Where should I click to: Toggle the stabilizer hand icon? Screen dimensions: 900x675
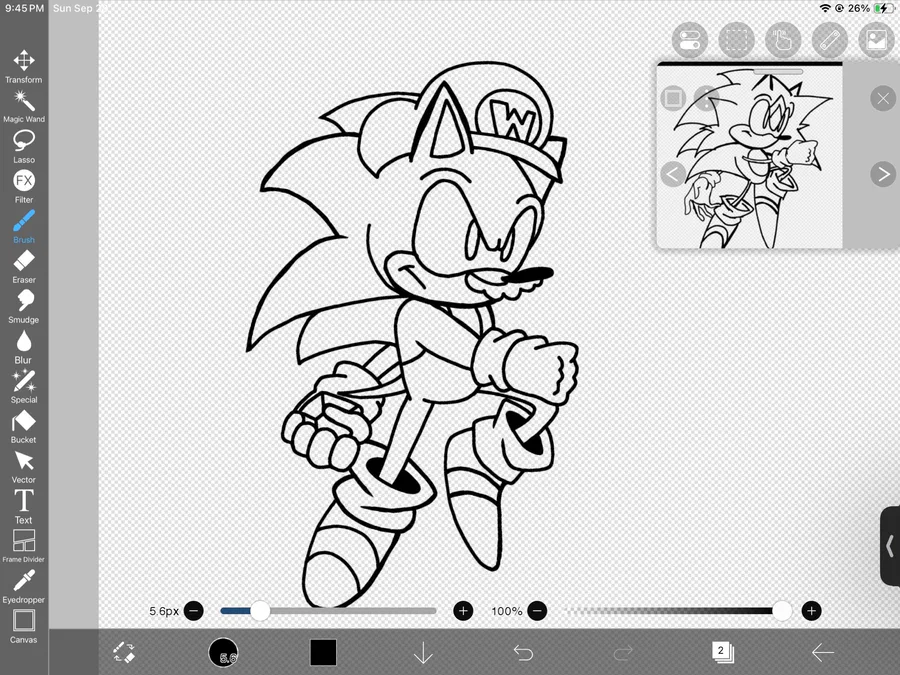coord(783,40)
